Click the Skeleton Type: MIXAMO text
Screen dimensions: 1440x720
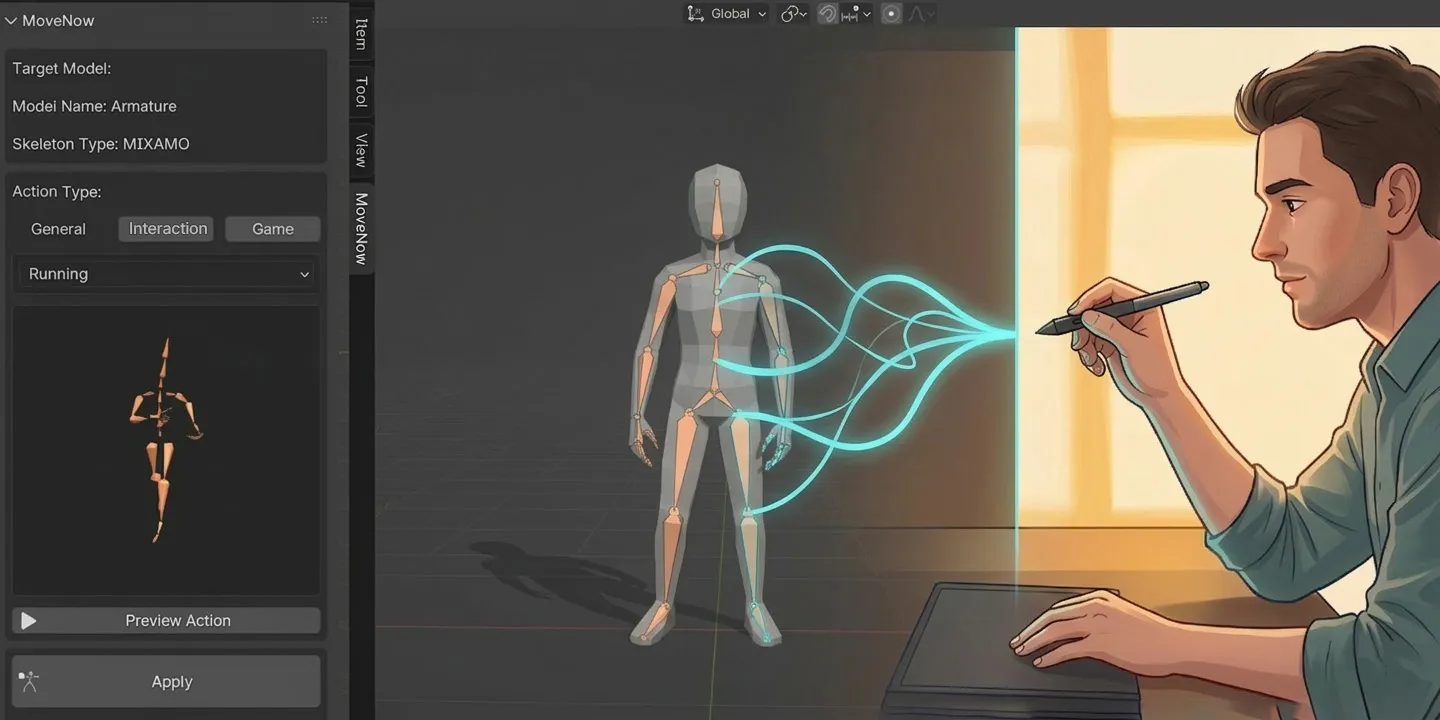(x=101, y=144)
